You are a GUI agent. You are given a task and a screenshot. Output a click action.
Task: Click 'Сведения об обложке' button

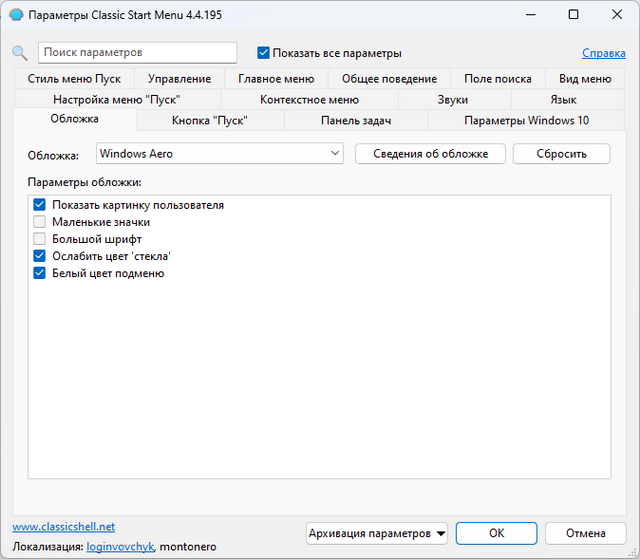coord(430,153)
